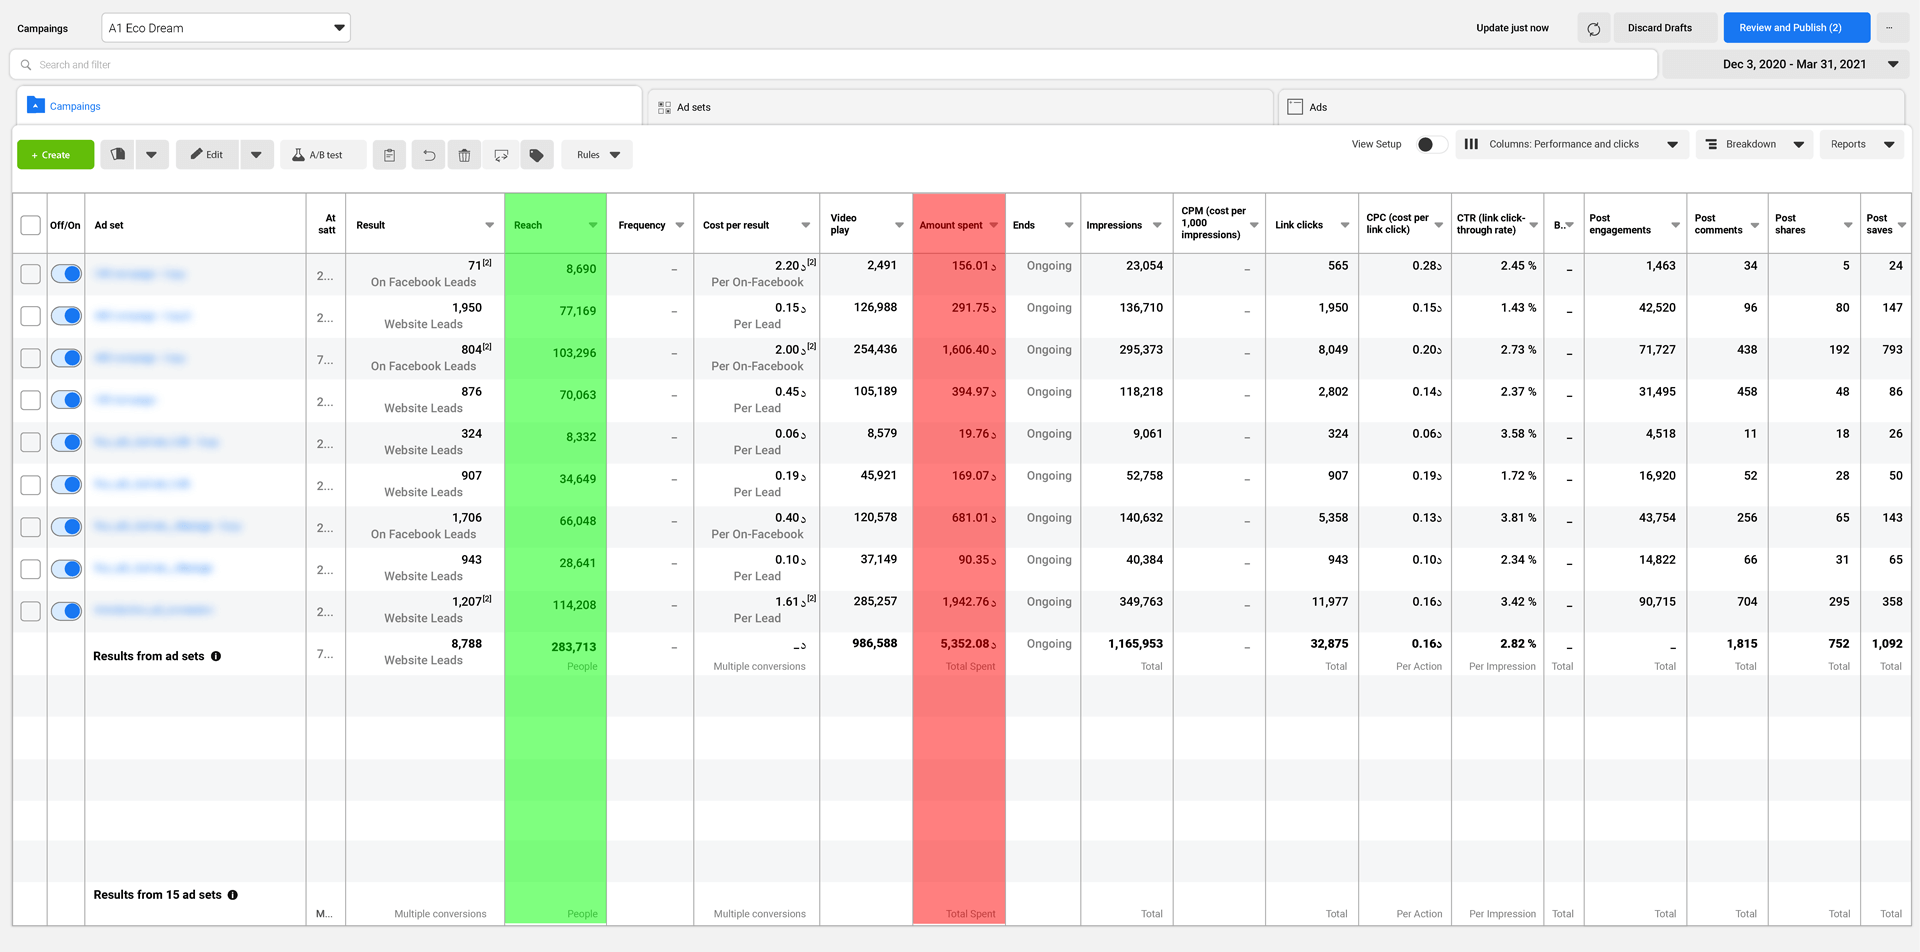
Task: Toggle the View Setup switch
Action: [x=1431, y=144]
